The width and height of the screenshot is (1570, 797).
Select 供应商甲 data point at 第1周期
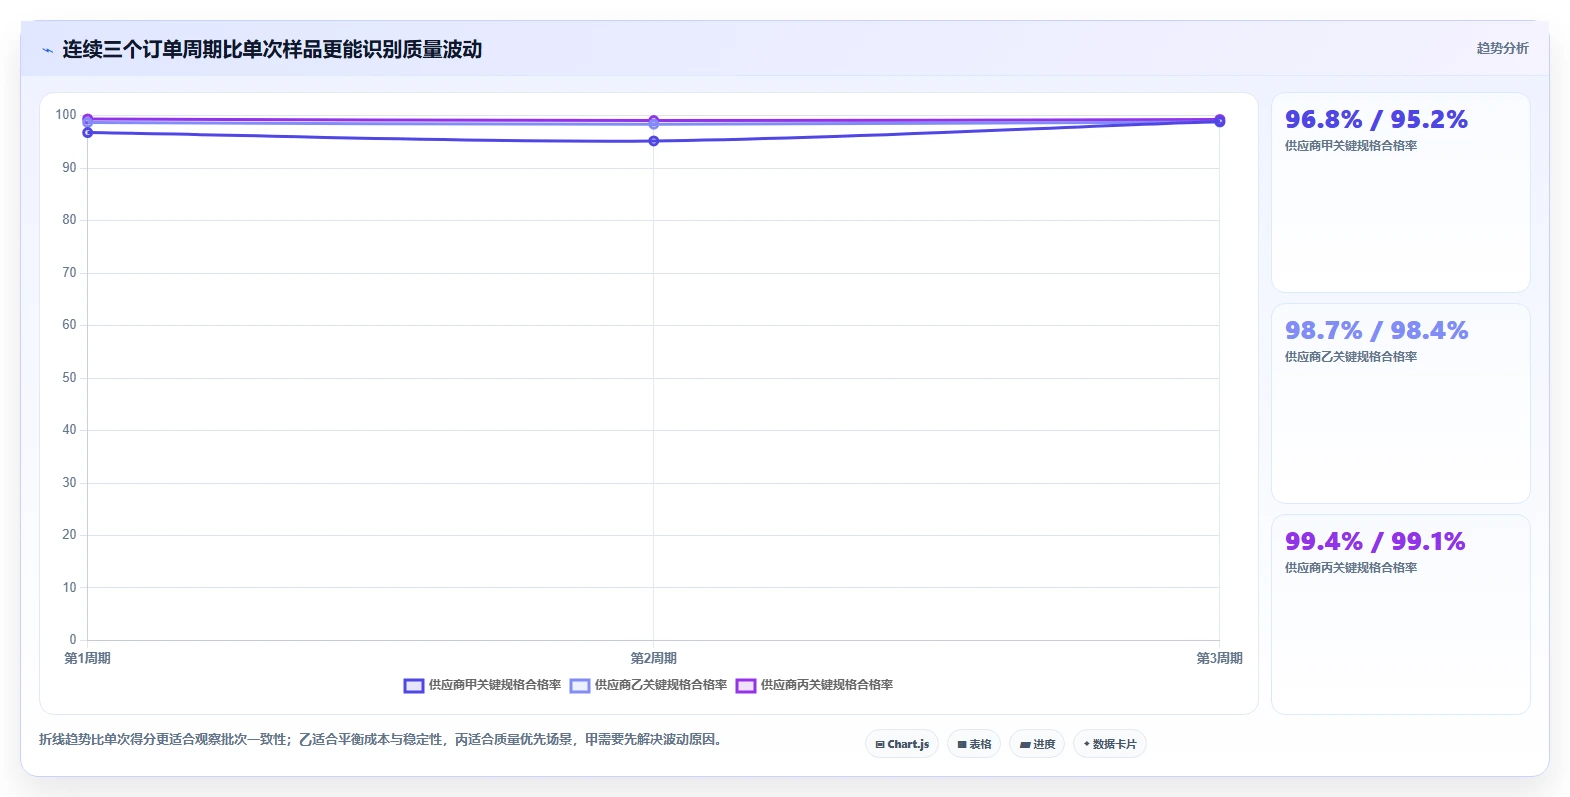pyautogui.click(x=87, y=132)
